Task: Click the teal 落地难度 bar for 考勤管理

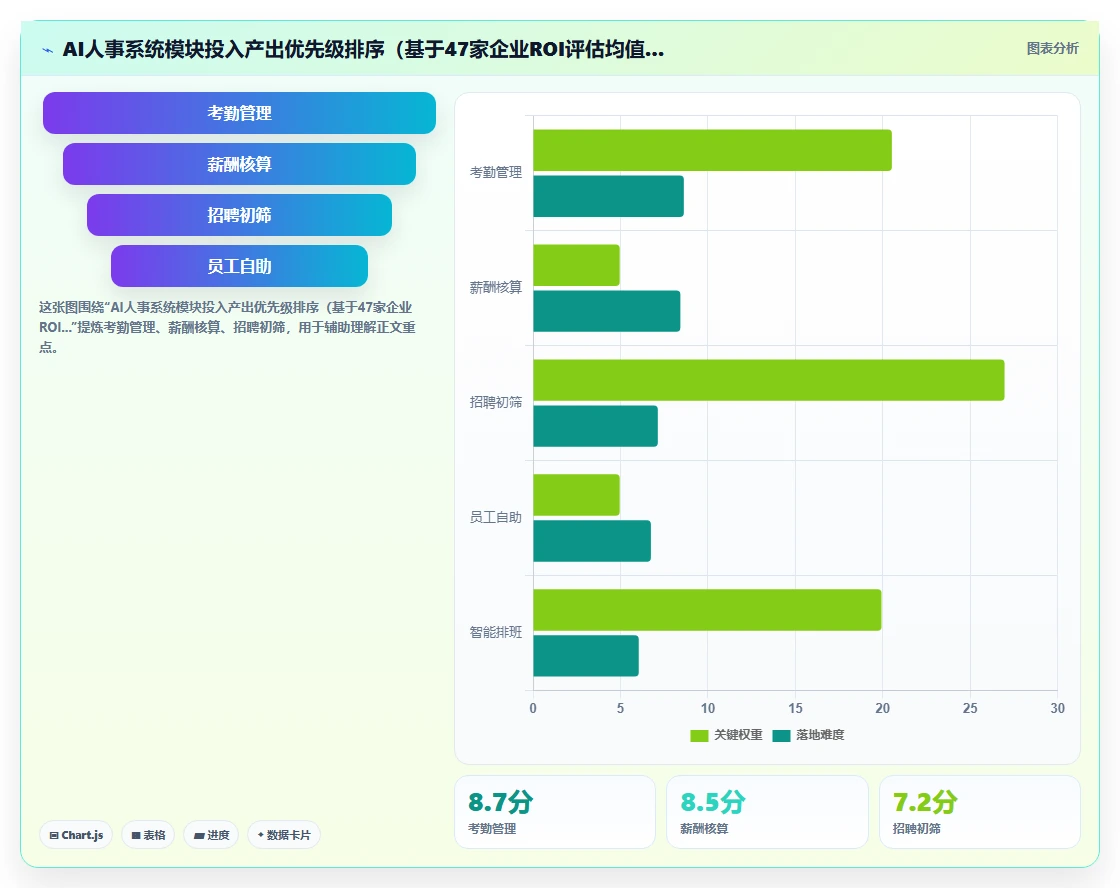Action: coord(609,196)
